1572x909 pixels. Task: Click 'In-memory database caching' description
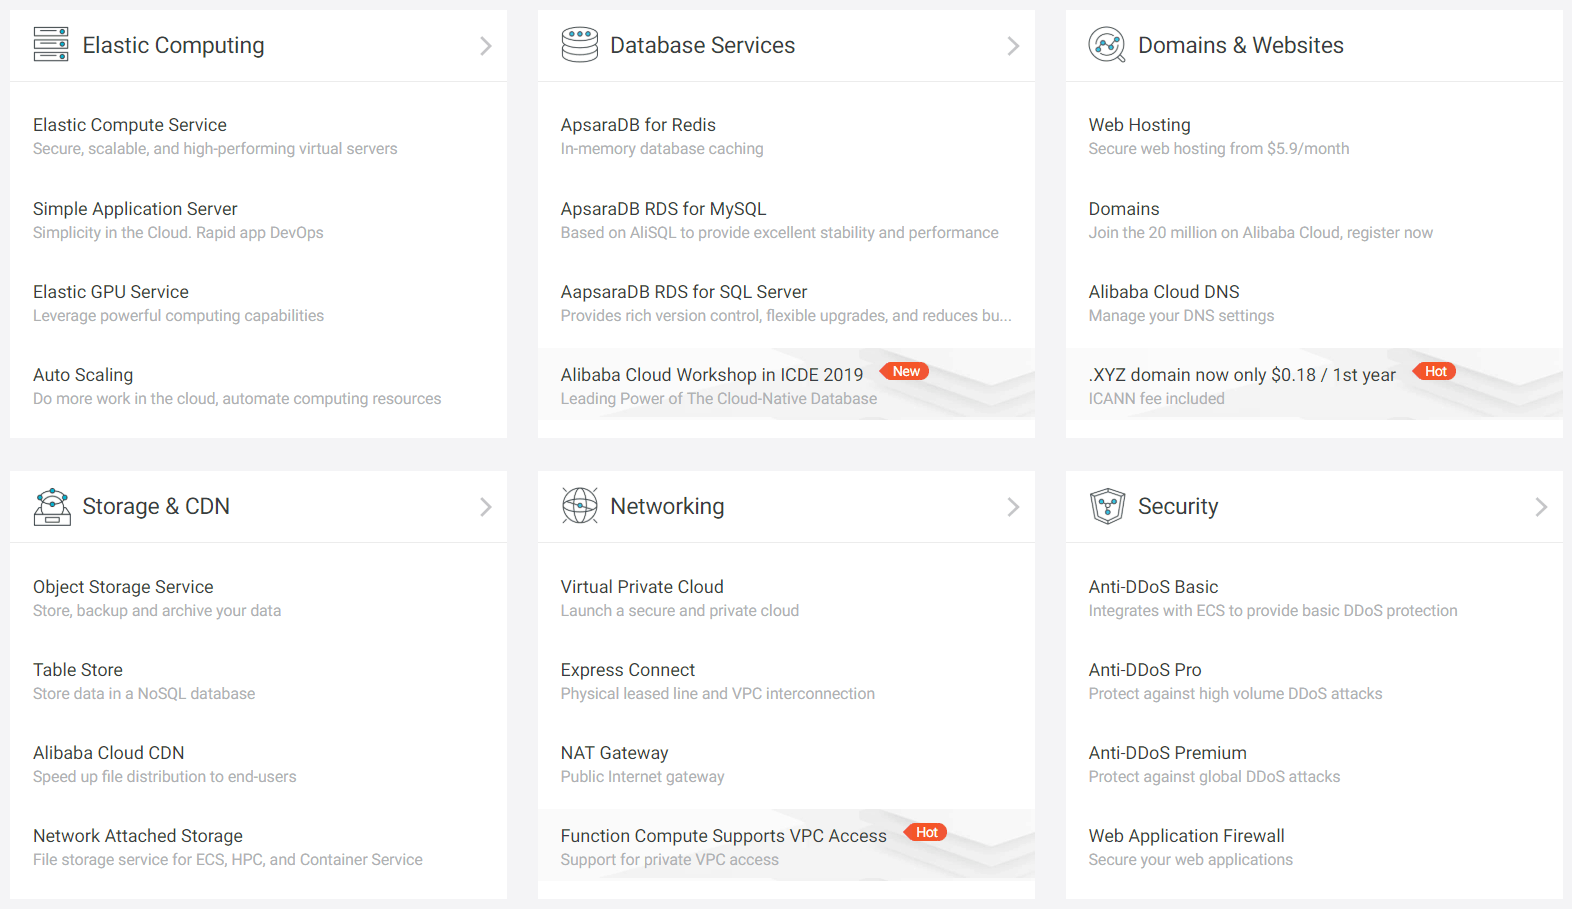click(662, 149)
